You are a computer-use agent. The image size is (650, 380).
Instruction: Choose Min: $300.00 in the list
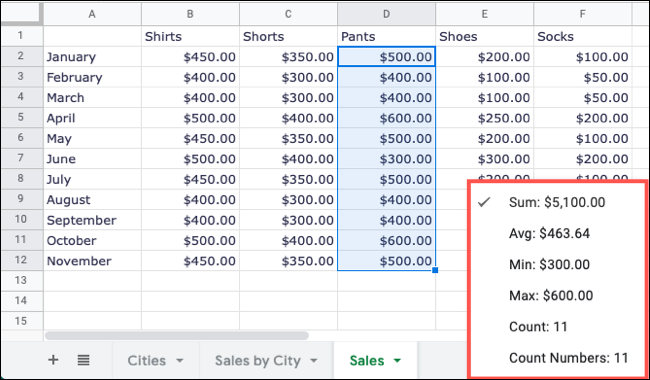click(x=549, y=264)
